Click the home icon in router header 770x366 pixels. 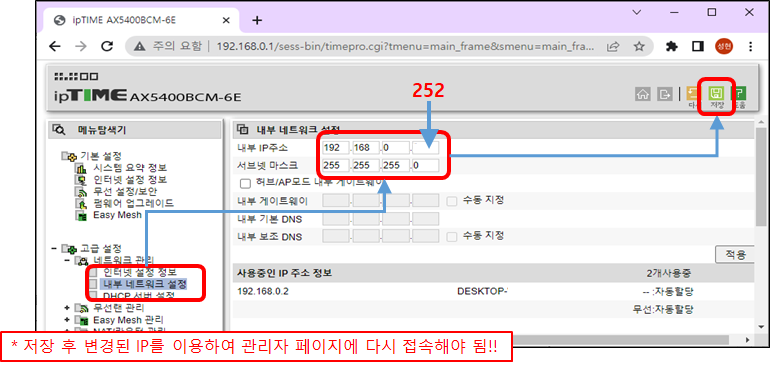(x=642, y=94)
